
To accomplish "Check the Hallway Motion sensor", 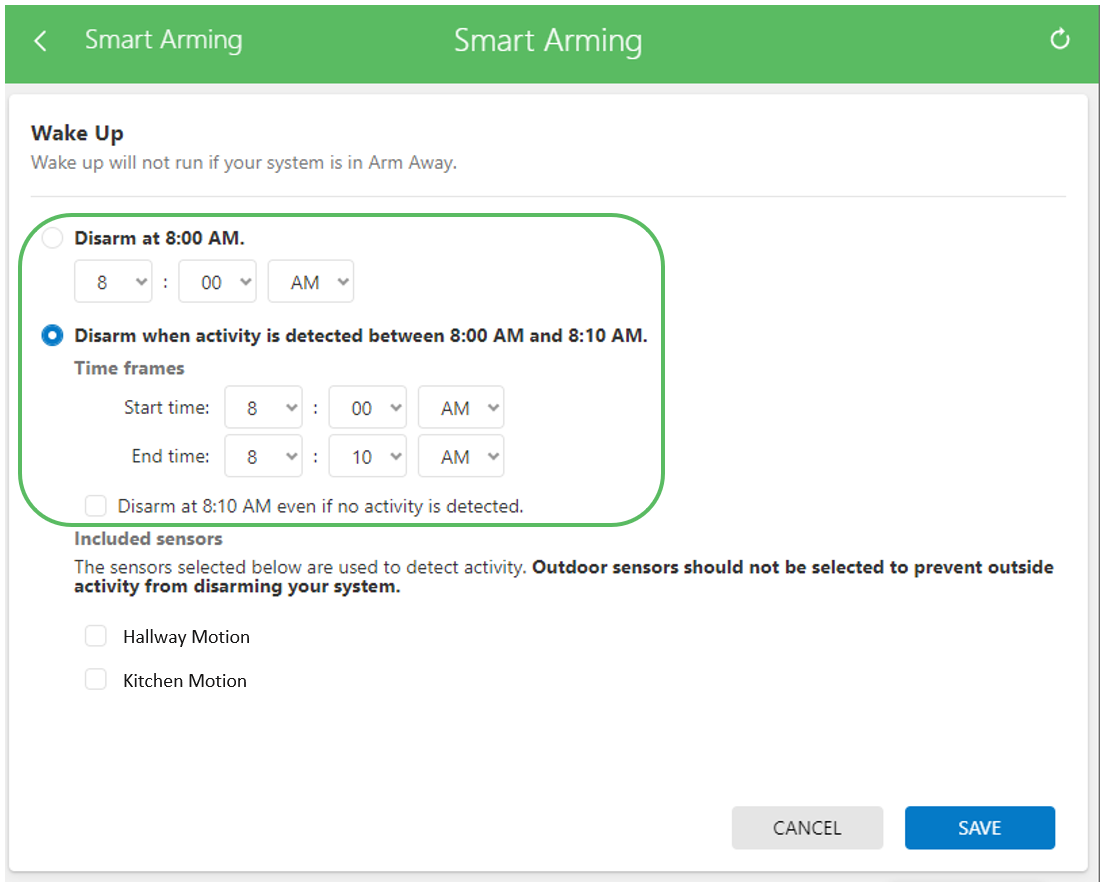I will pyautogui.click(x=95, y=636).
